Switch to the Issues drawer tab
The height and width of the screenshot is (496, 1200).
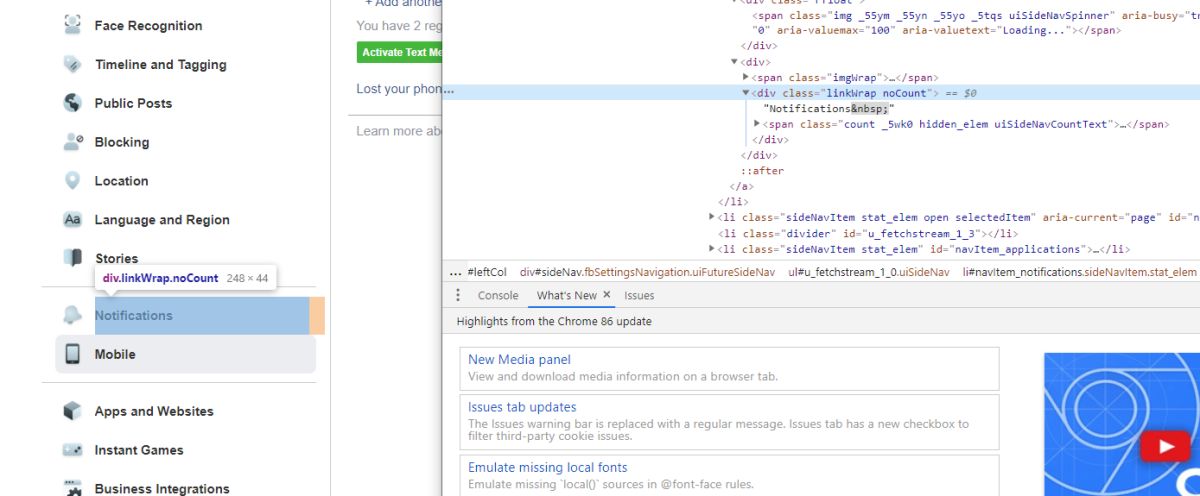click(x=639, y=295)
